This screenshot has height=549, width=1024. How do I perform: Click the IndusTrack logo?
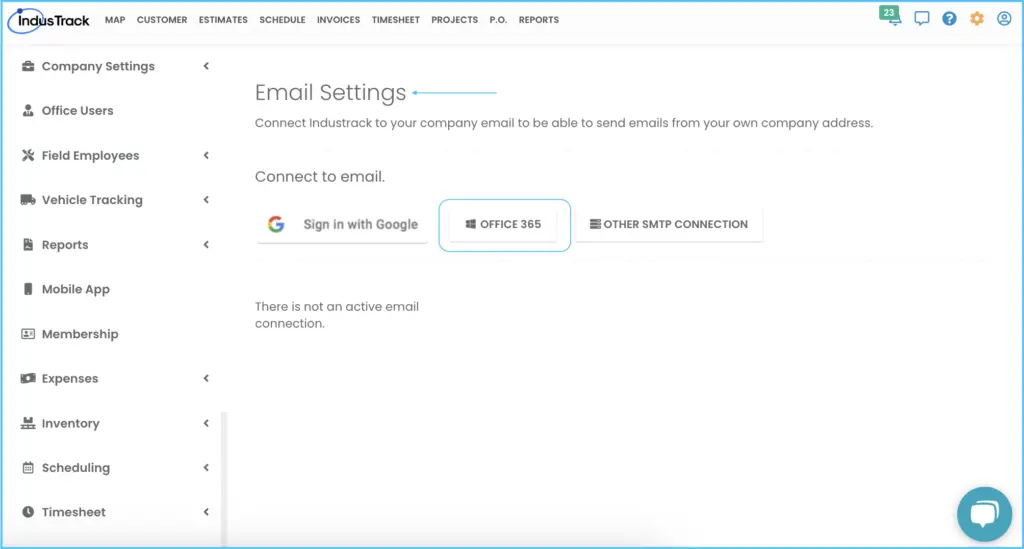tap(48, 20)
